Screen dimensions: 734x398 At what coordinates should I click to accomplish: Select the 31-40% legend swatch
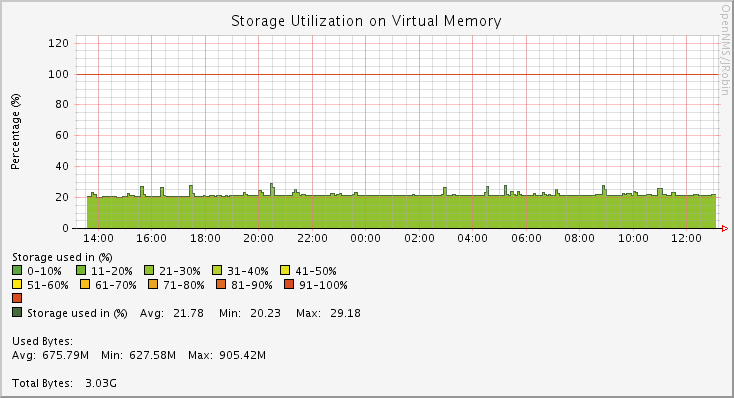217,271
